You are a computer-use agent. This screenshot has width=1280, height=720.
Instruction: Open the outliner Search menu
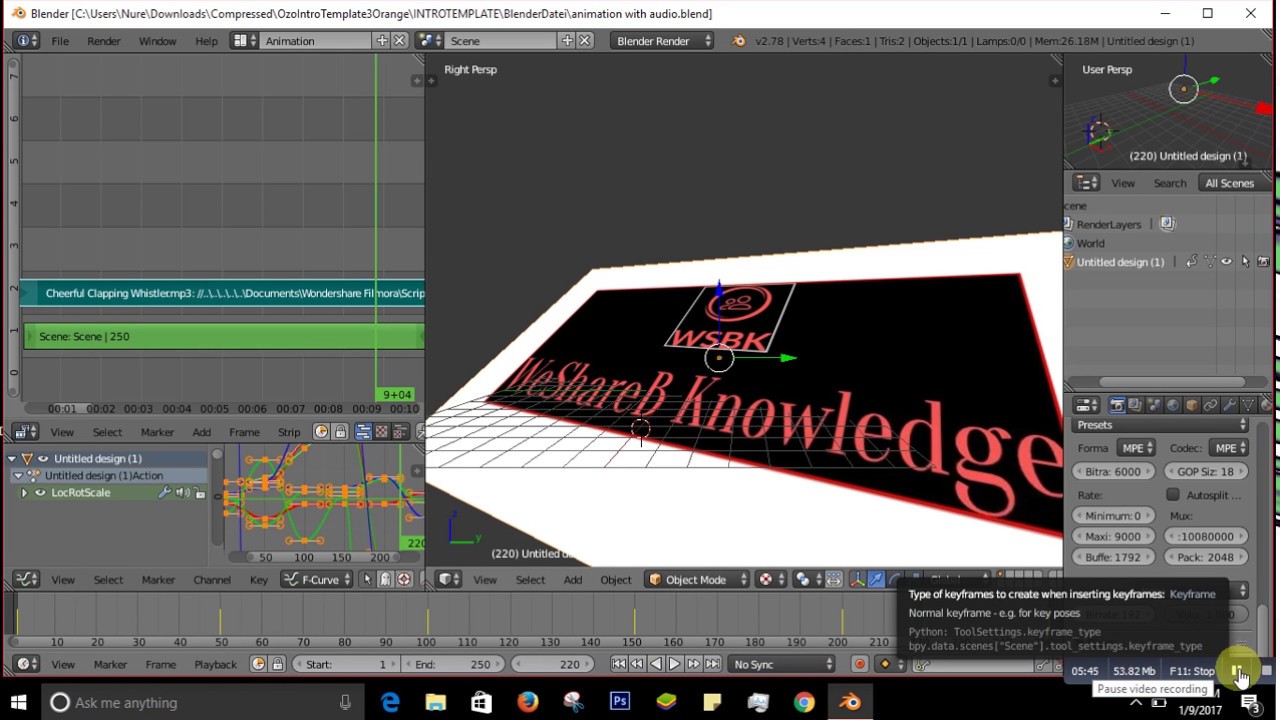coord(1170,183)
